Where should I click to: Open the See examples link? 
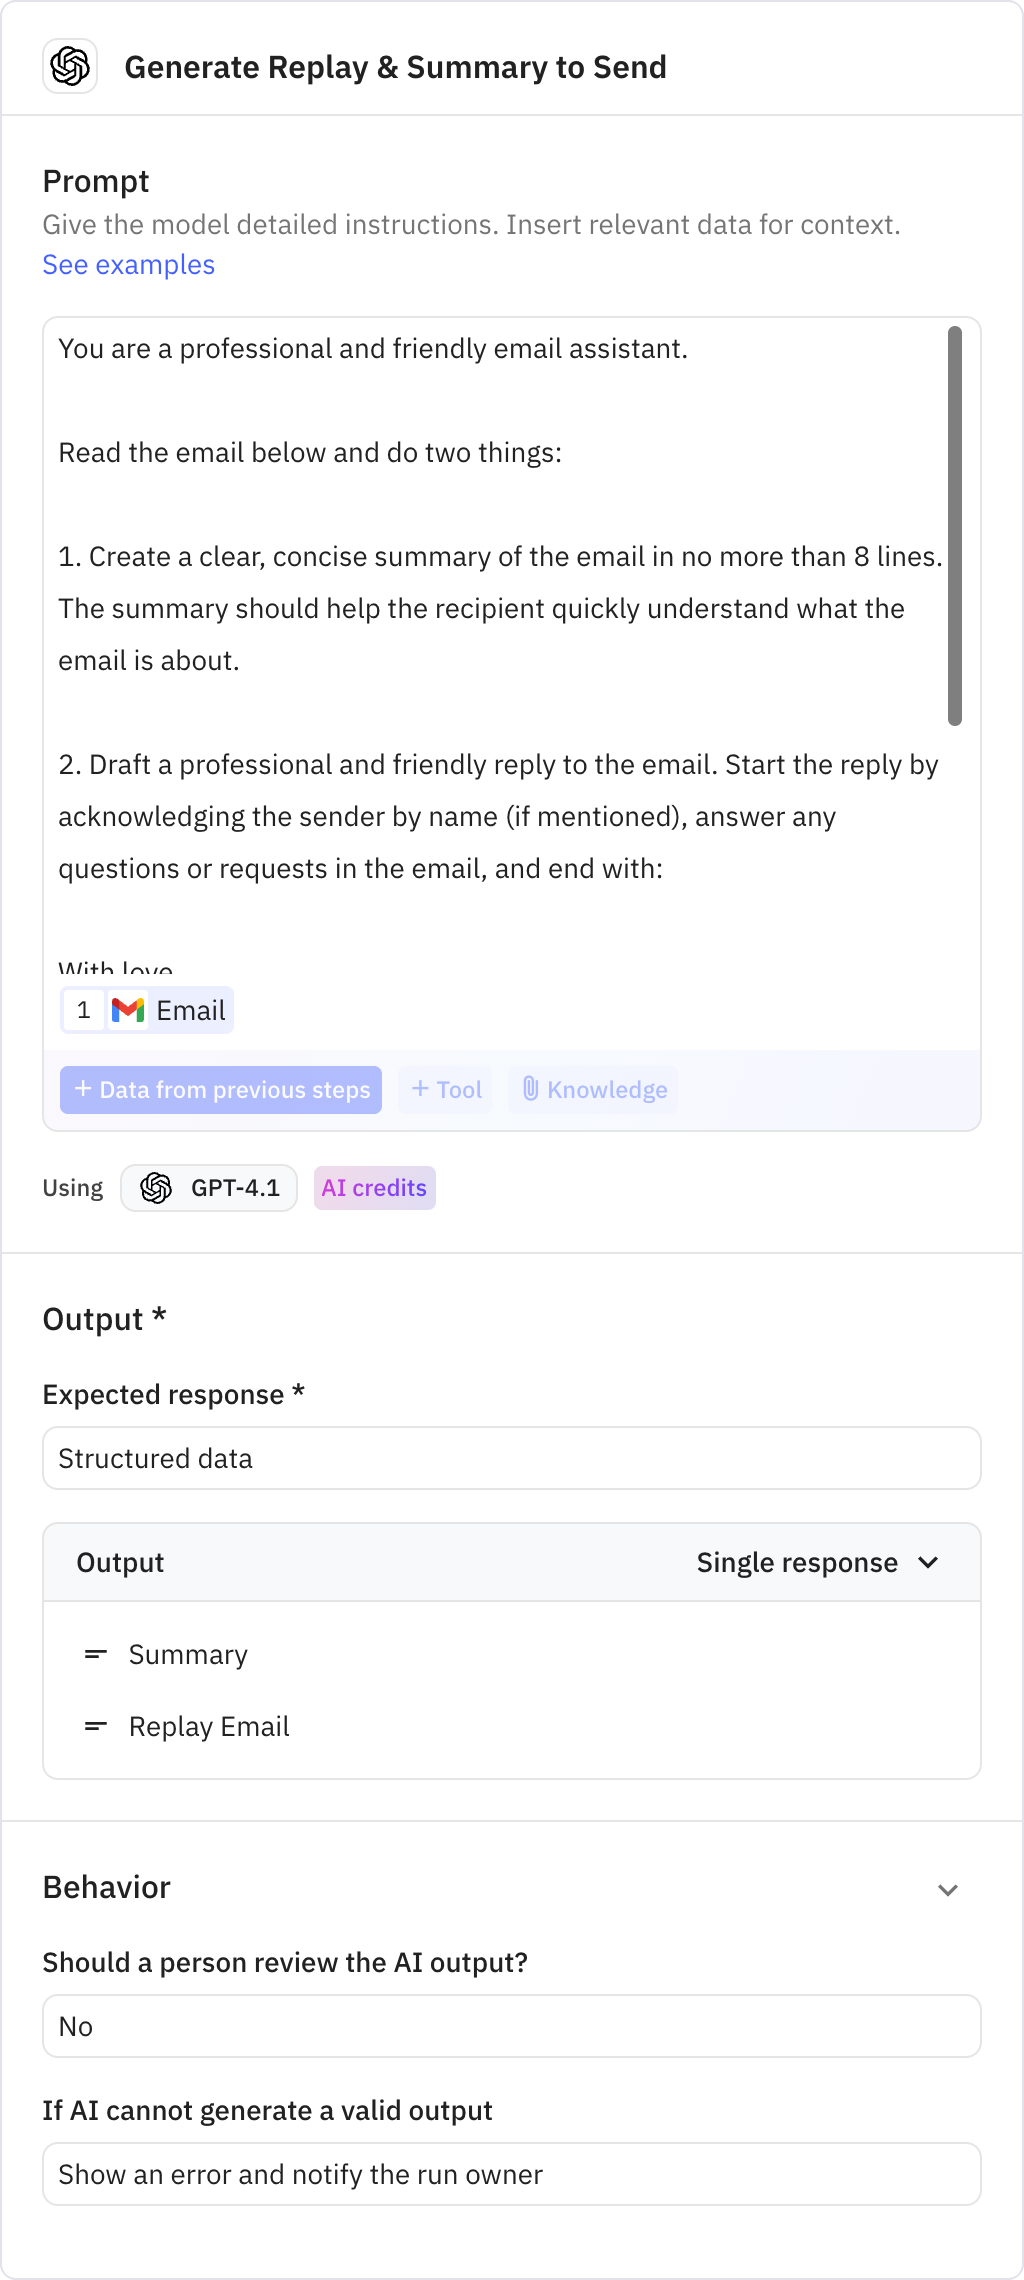coord(127,264)
